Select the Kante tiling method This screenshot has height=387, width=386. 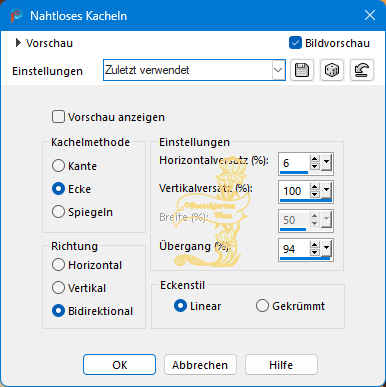(58, 166)
